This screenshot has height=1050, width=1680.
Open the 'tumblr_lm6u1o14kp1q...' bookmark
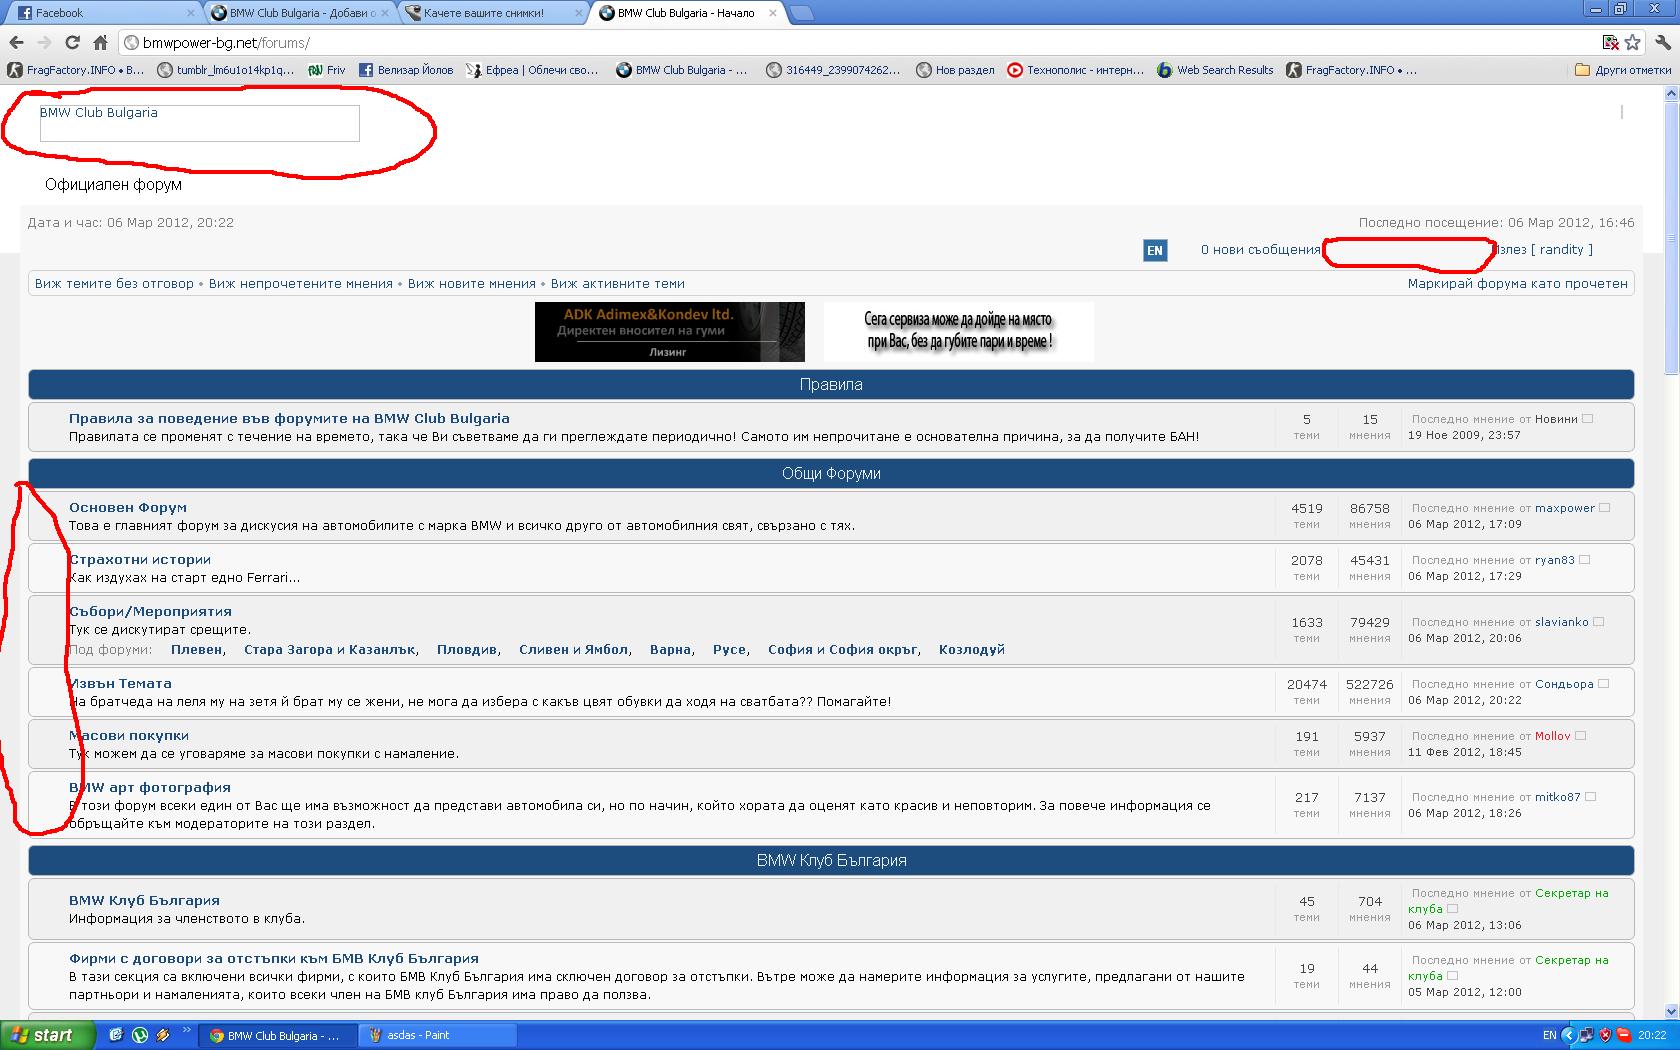point(226,70)
